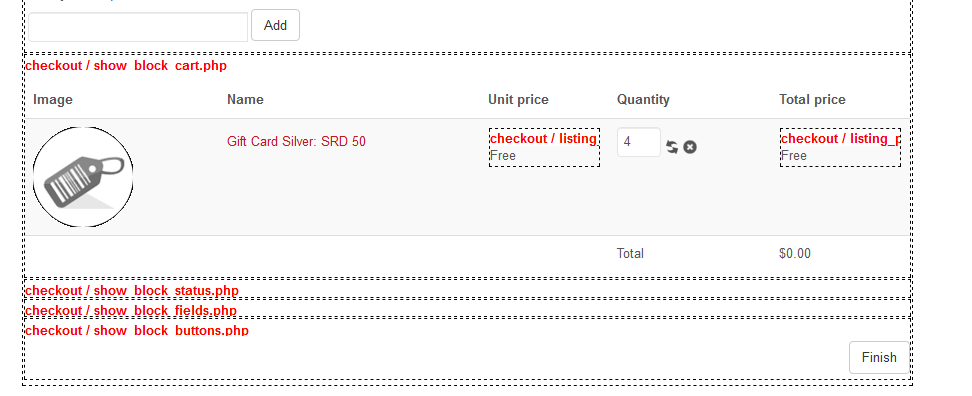Remove the Gift Card item with X icon
Screen dimensions: 972x396
[690, 147]
